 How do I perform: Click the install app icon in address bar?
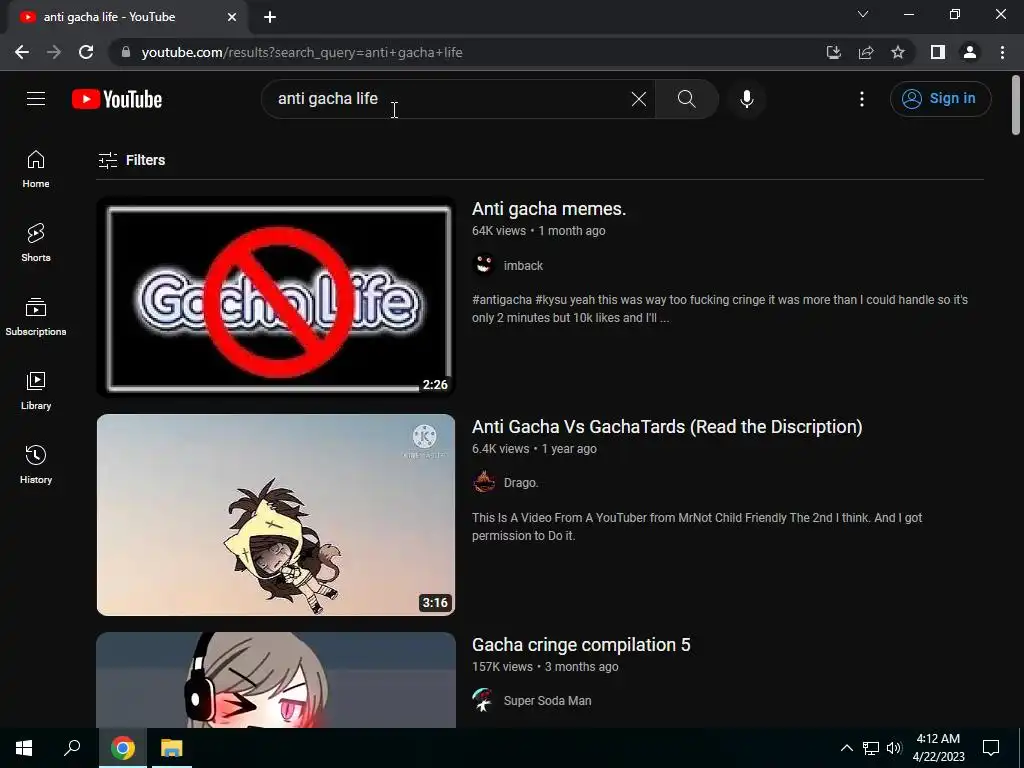point(833,52)
